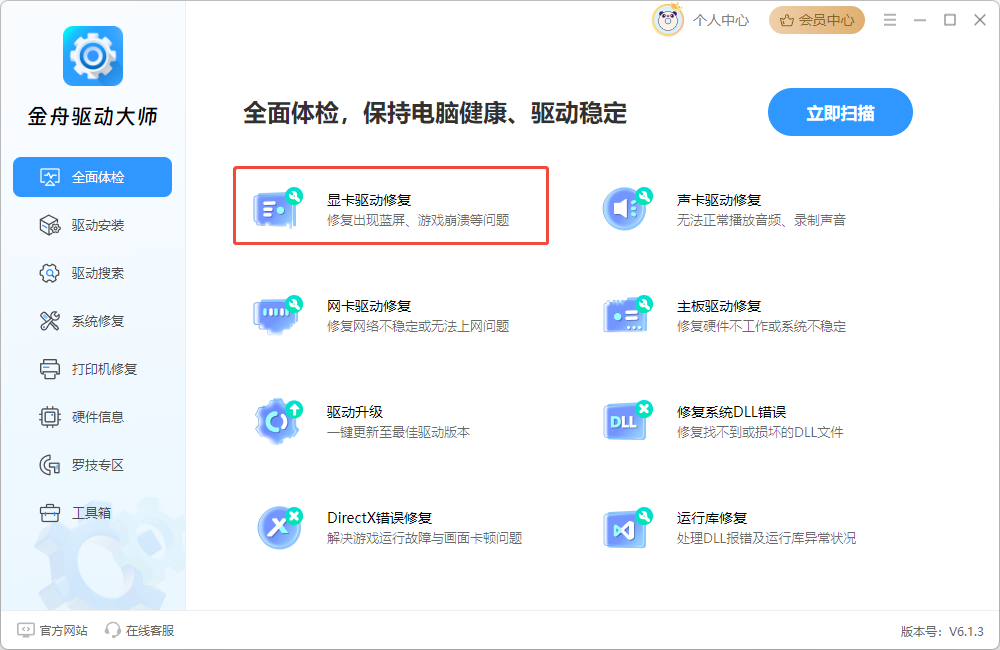1000x650 pixels.
Task: Open 个人中心 link
Action: pyautogui.click(x=721, y=20)
